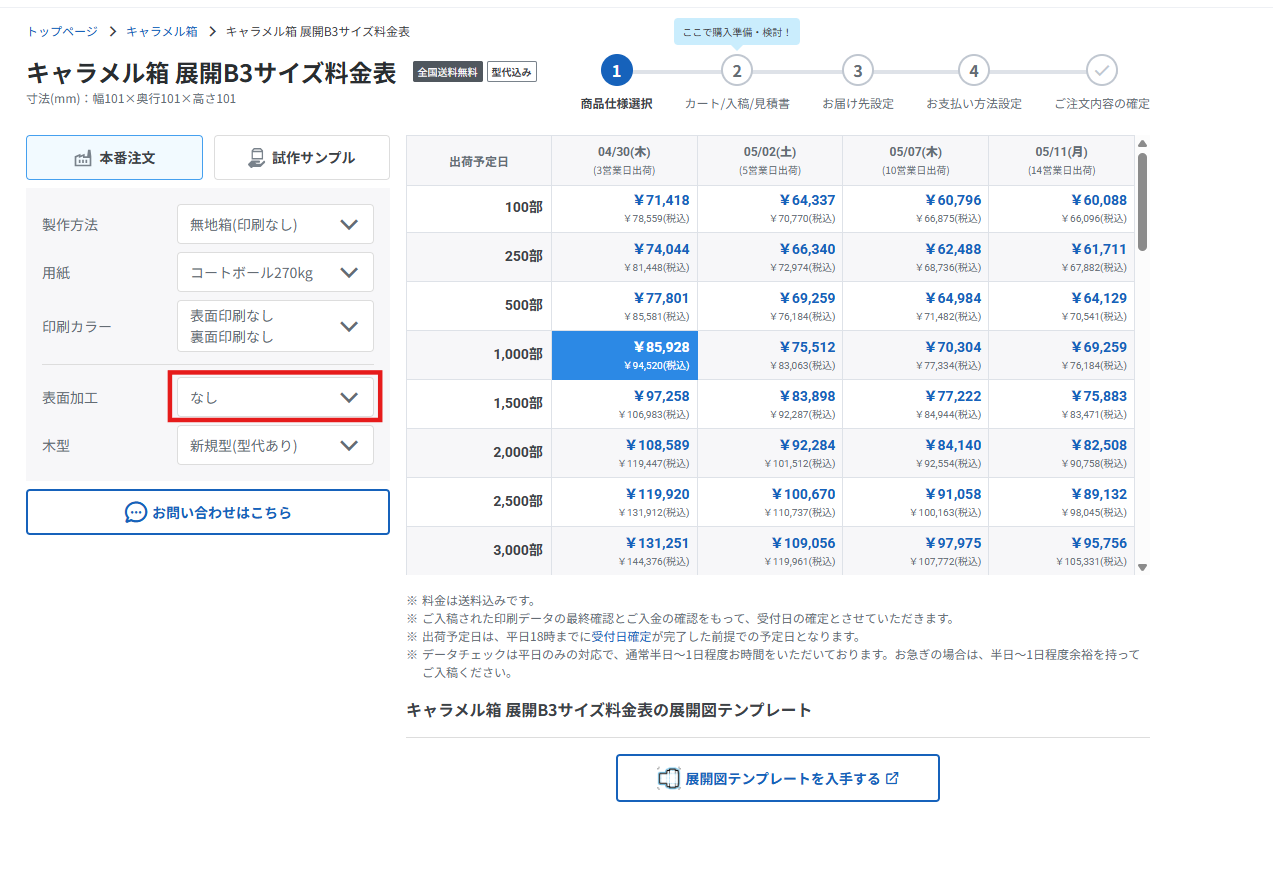Select price ¥95,756 for 3,000部
This screenshot has height=874, width=1273.
1062,551
